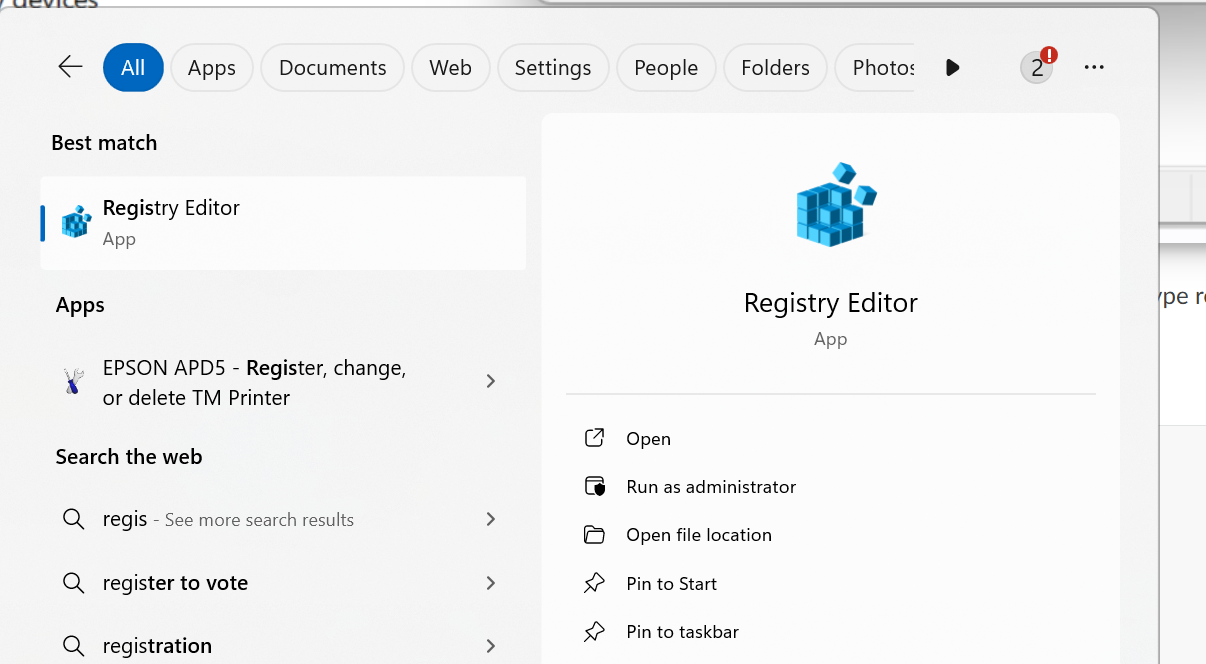The width and height of the screenshot is (1206, 664).
Task: Expand the 'registration' suggestion chevron
Action: pyautogui.click(x=490, y=646)
